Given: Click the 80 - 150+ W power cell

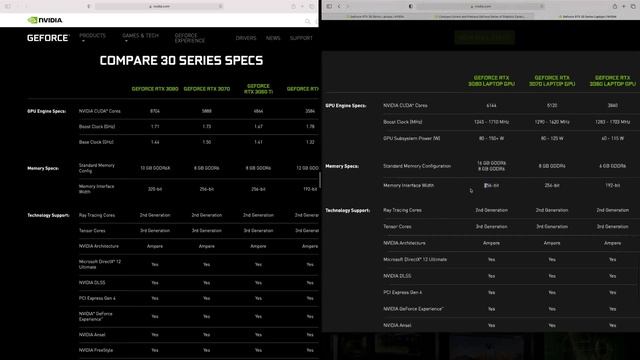Looking at the screenshot, I should 491,138.
